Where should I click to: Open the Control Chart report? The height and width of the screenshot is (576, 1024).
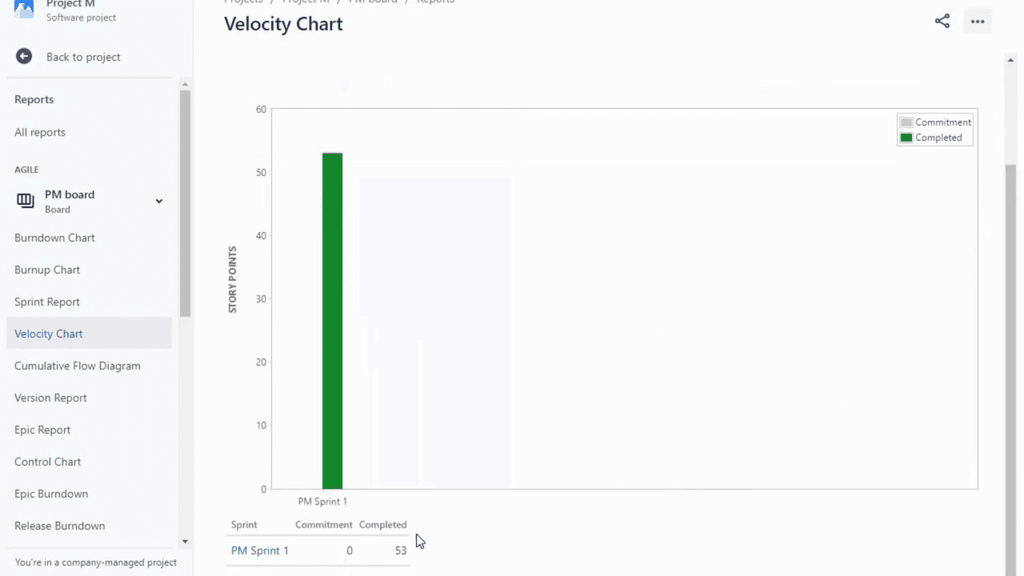(x=47, y=461)
